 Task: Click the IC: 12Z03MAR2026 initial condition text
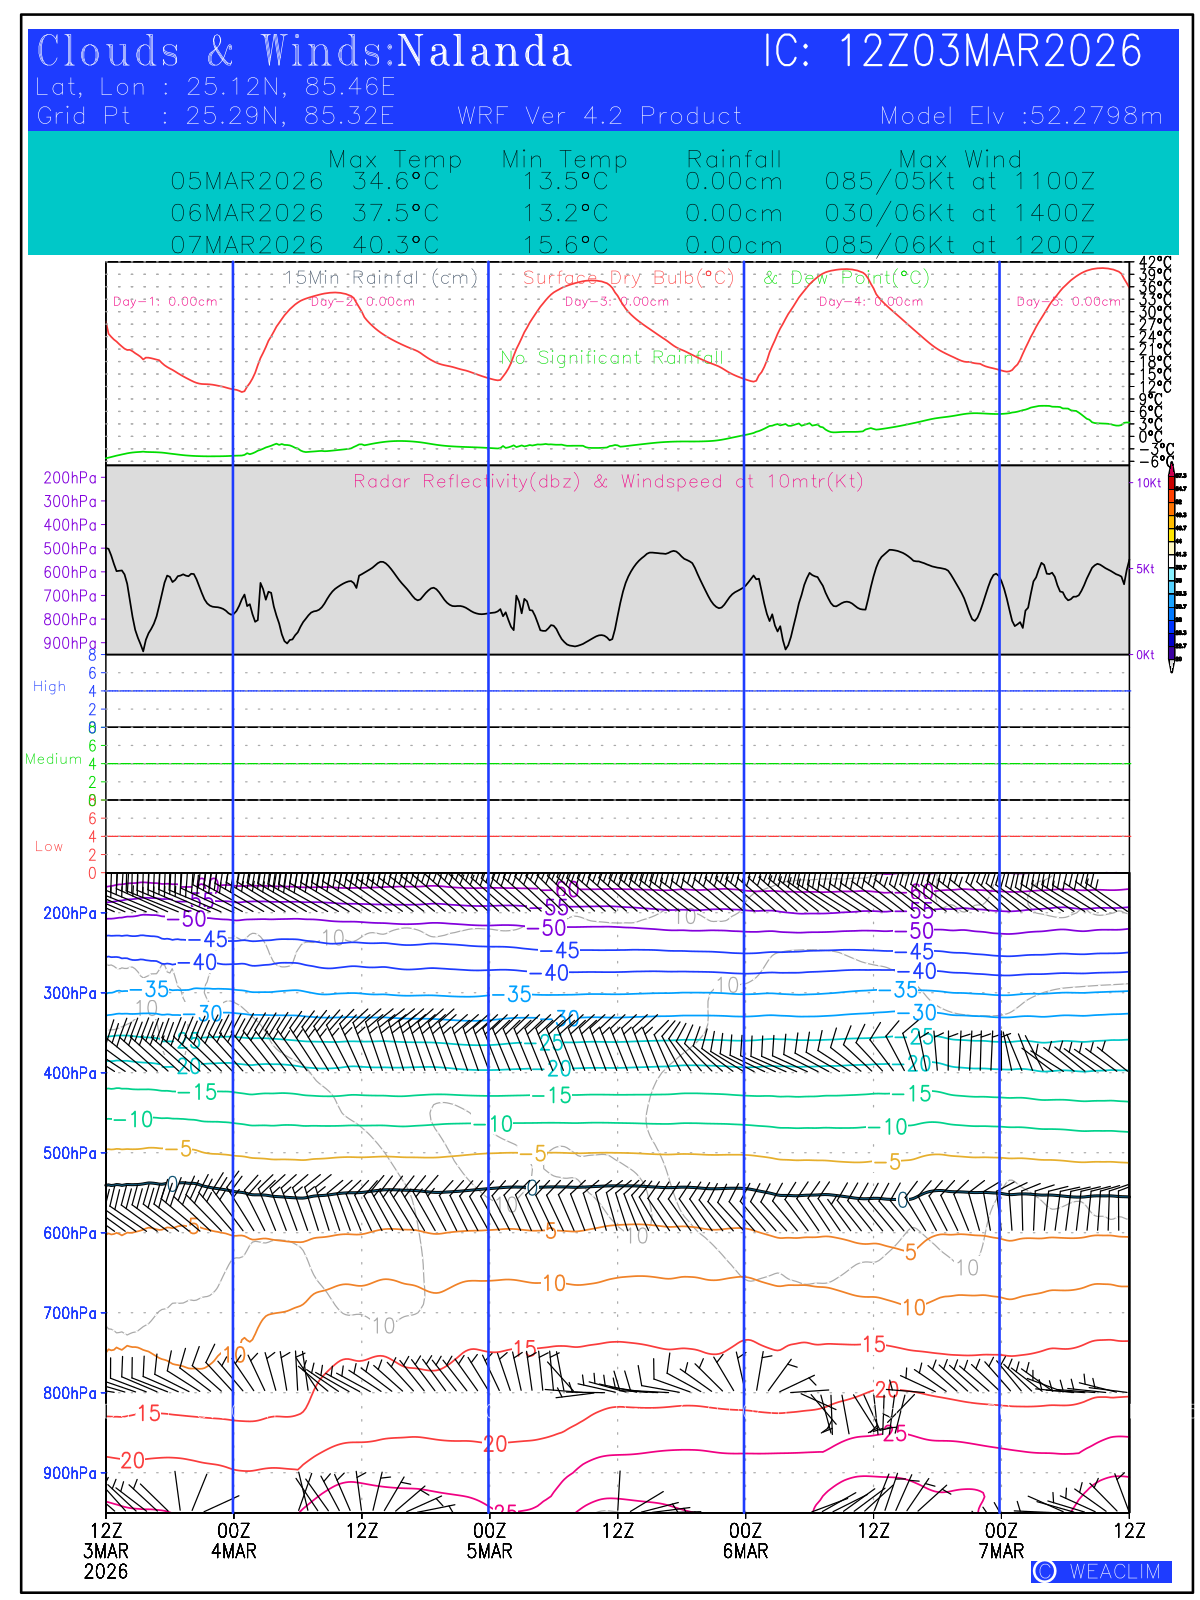[x=952, y=52]
